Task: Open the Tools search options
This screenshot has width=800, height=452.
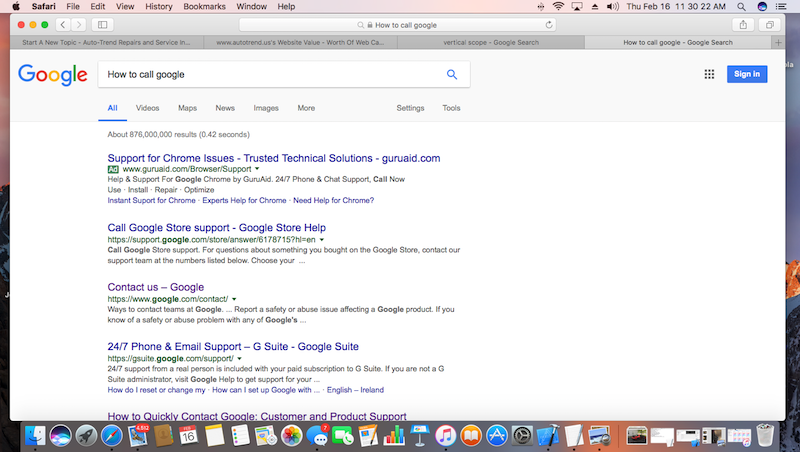Action: (x=451, y=108)
